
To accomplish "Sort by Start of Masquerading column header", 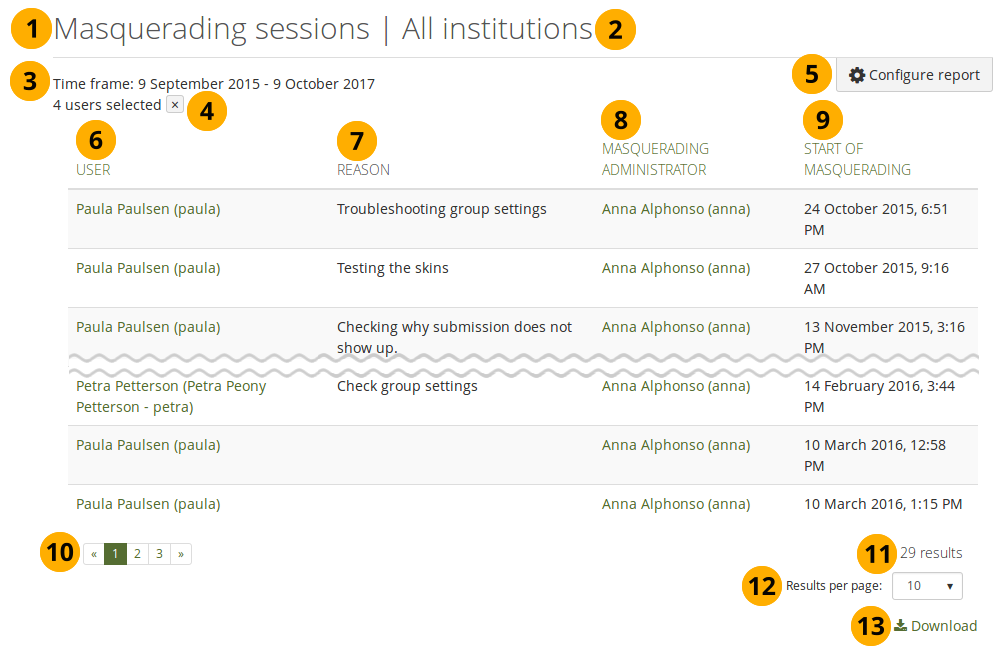I will [857, 159].
